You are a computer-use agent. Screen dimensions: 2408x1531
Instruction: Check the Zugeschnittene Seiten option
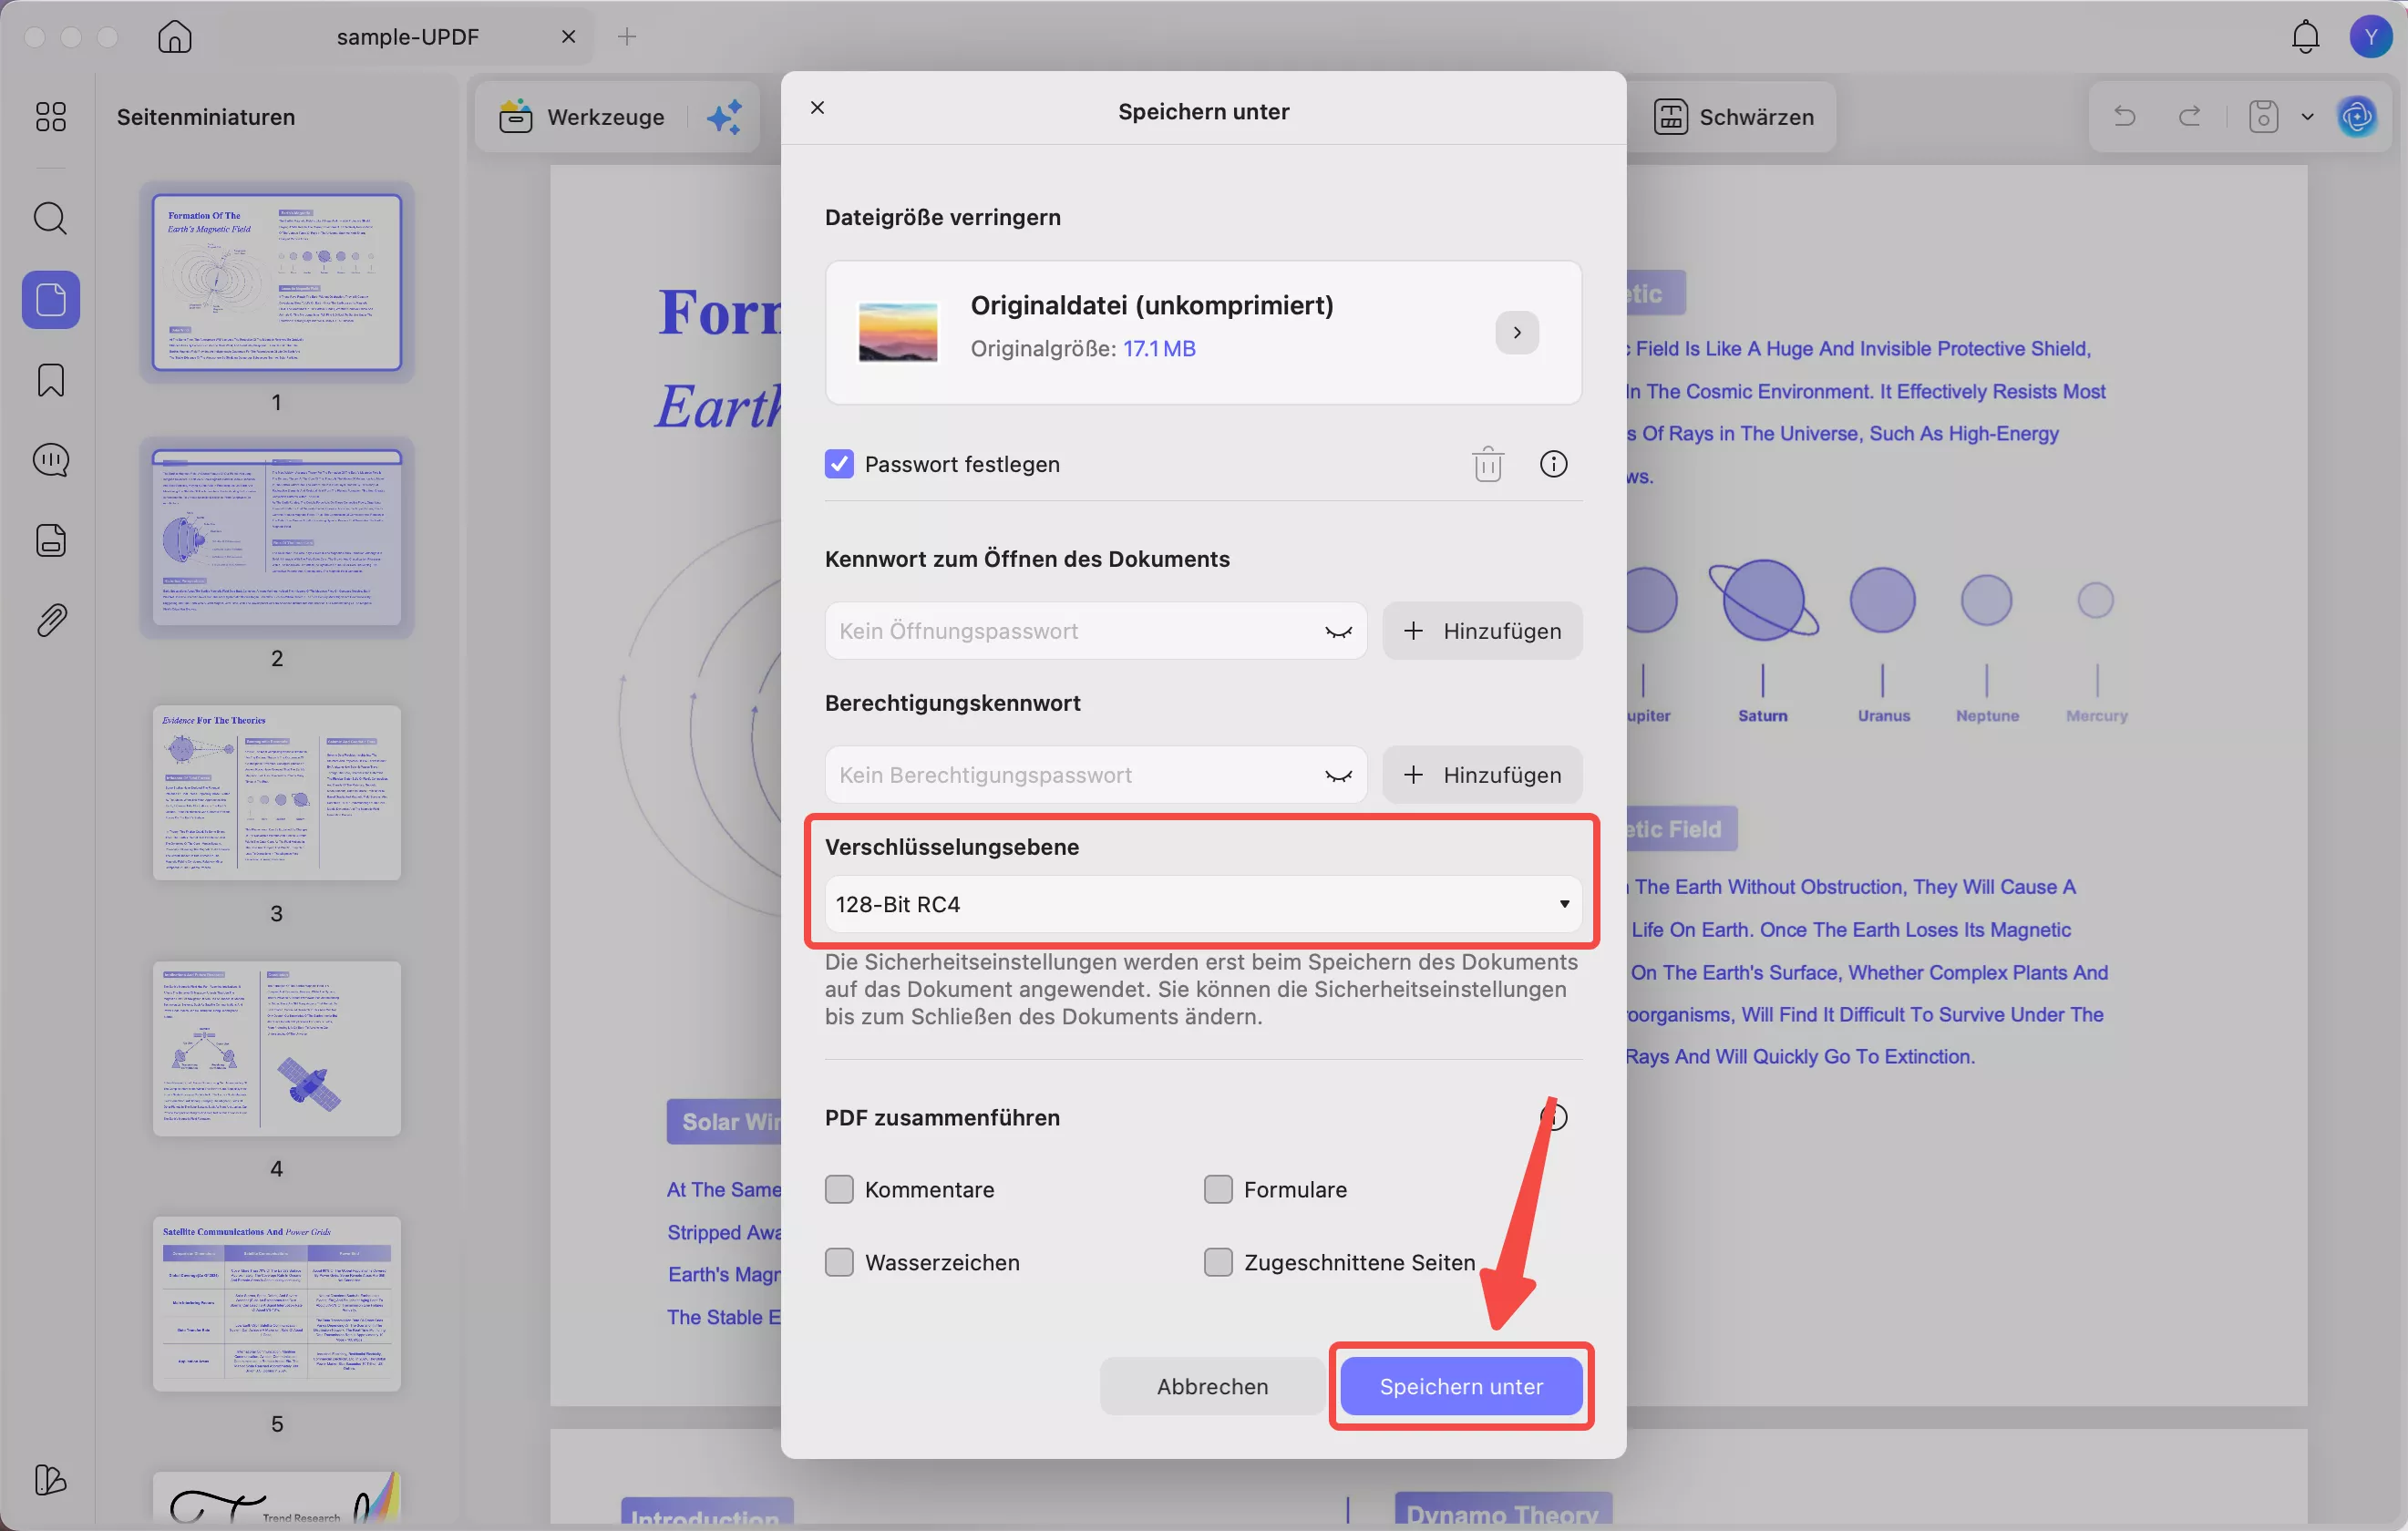point(1218,1262)
